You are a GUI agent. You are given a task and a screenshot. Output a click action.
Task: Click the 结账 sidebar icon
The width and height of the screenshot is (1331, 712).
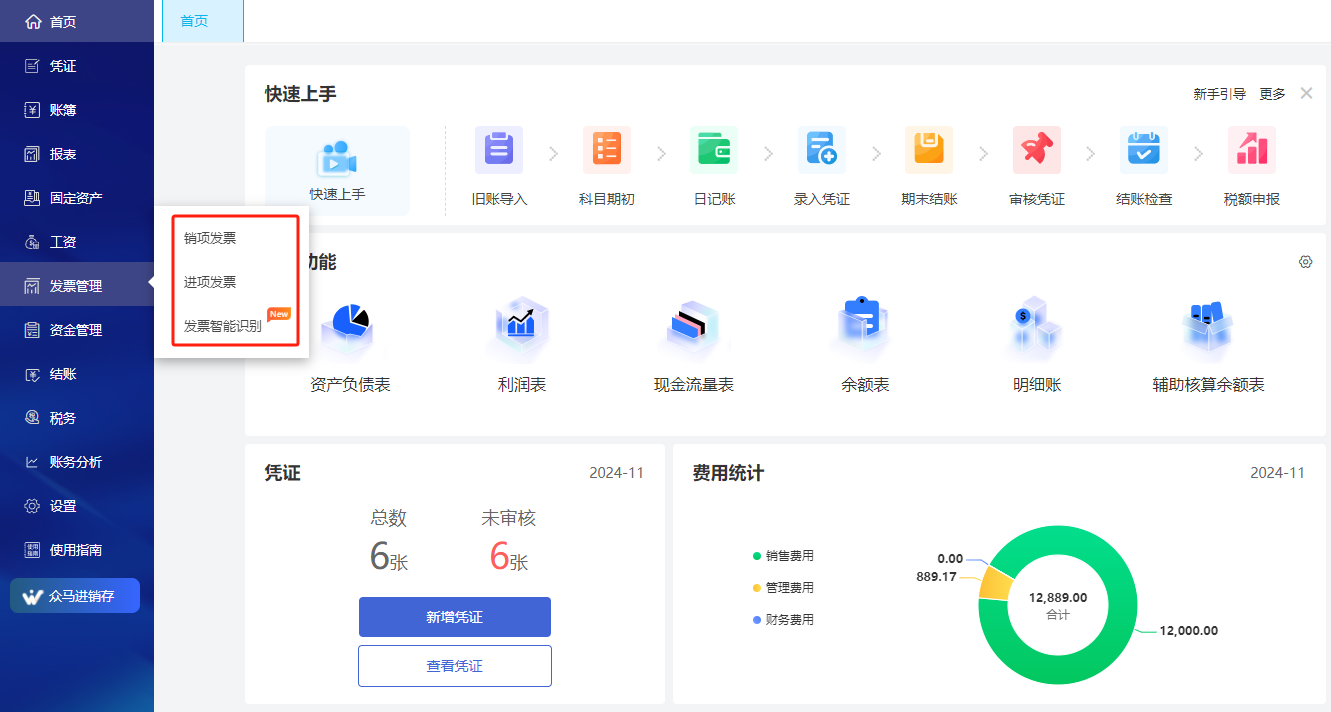pyautogui.click(x=32, y=374)
